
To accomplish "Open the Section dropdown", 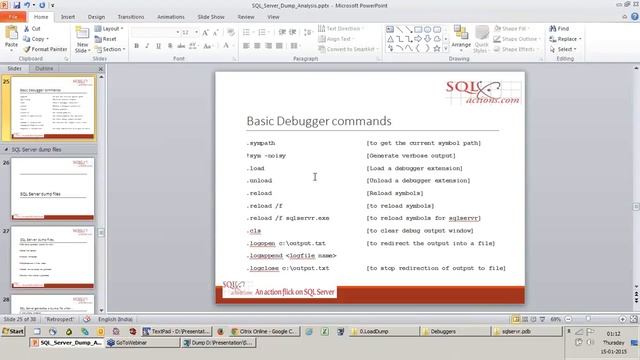I will 110,49.
